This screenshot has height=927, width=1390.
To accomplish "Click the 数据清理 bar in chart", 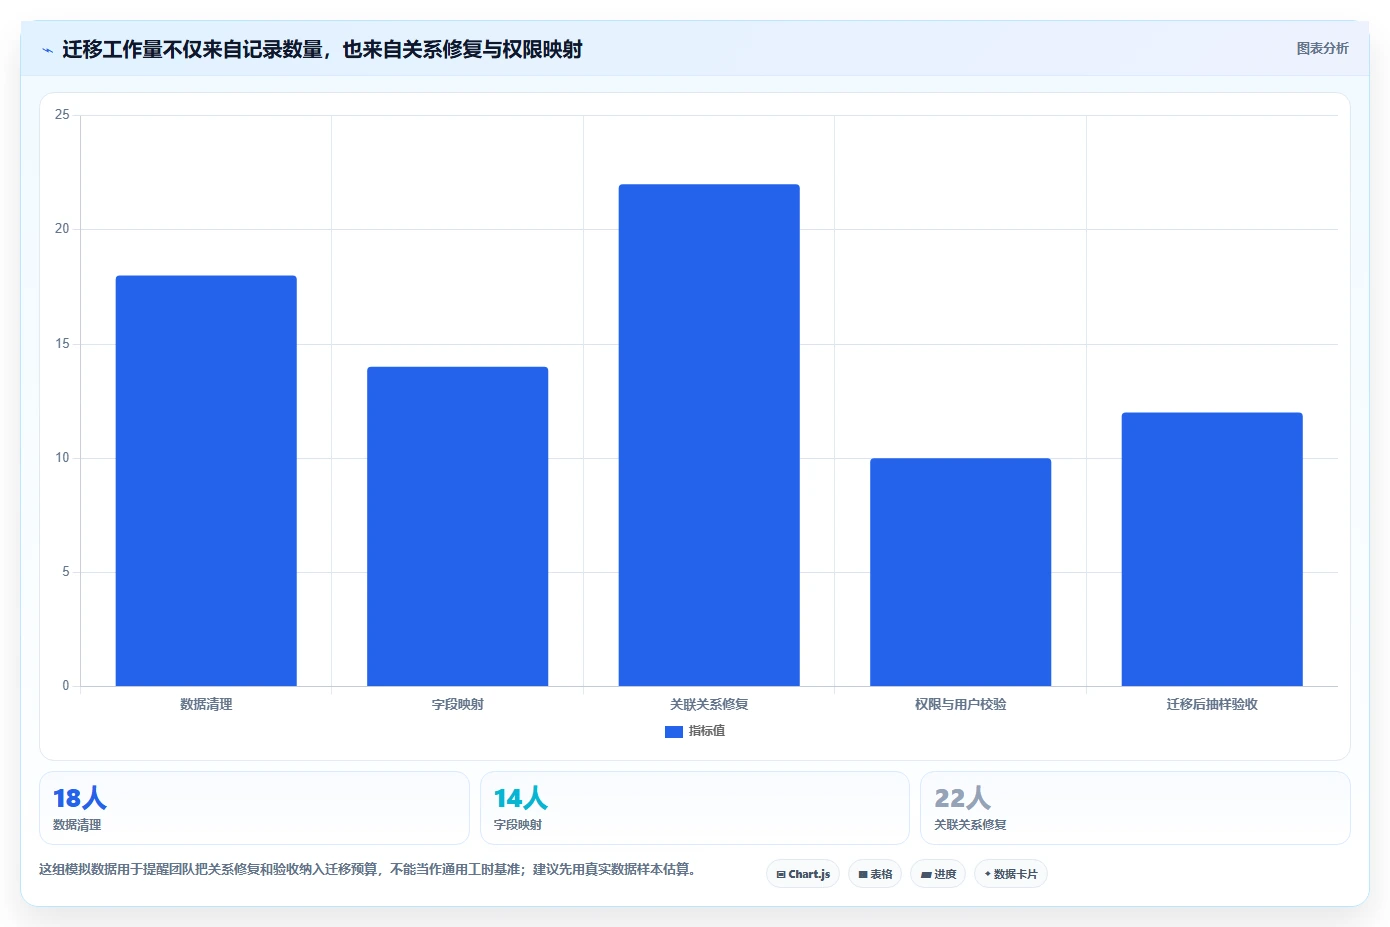I will (x=206, y=481).
